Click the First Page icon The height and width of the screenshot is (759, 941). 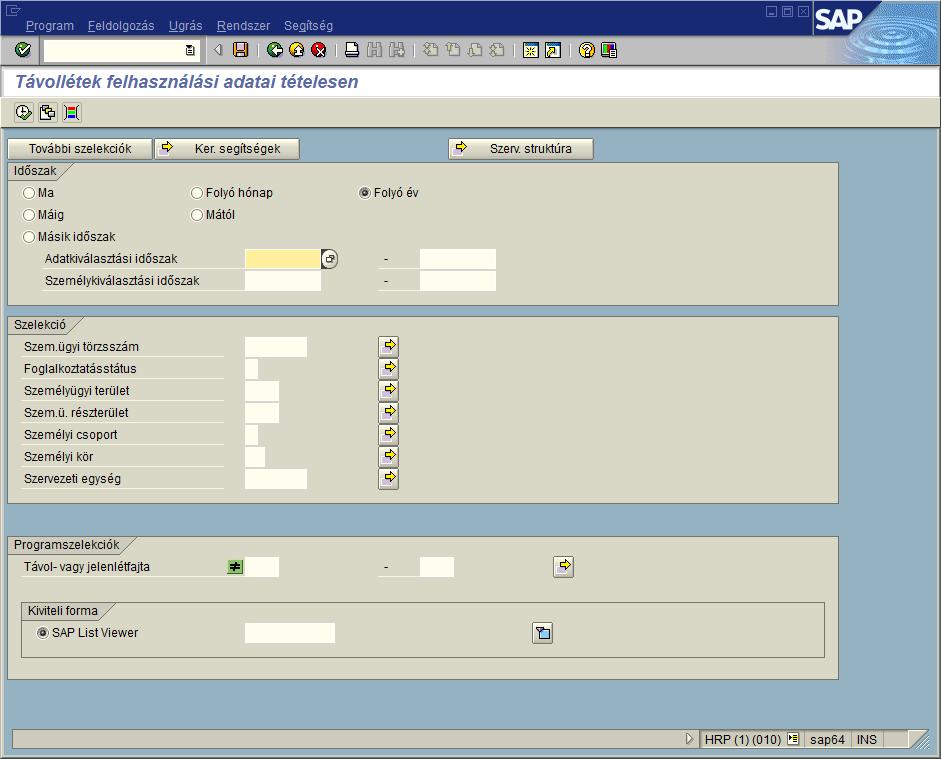pos(430,50)
